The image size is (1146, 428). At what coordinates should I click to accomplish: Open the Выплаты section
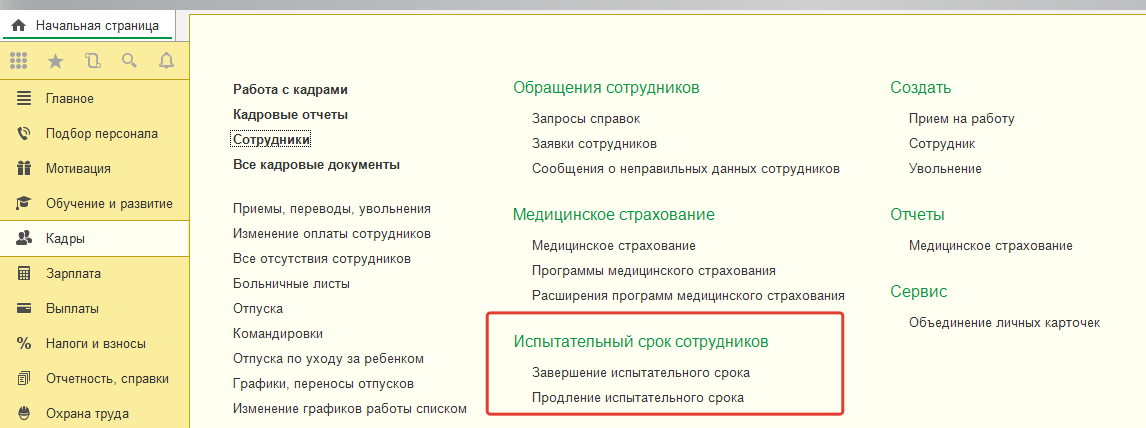tap(94, 308)
